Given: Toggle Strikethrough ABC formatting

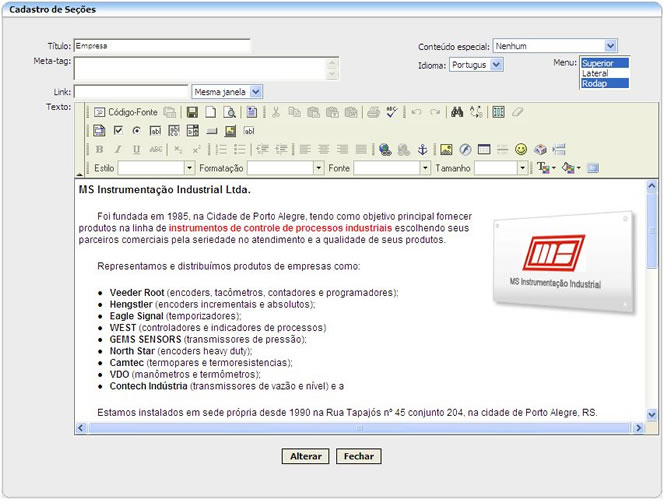Looking at the screenshot, I should 155,149.
